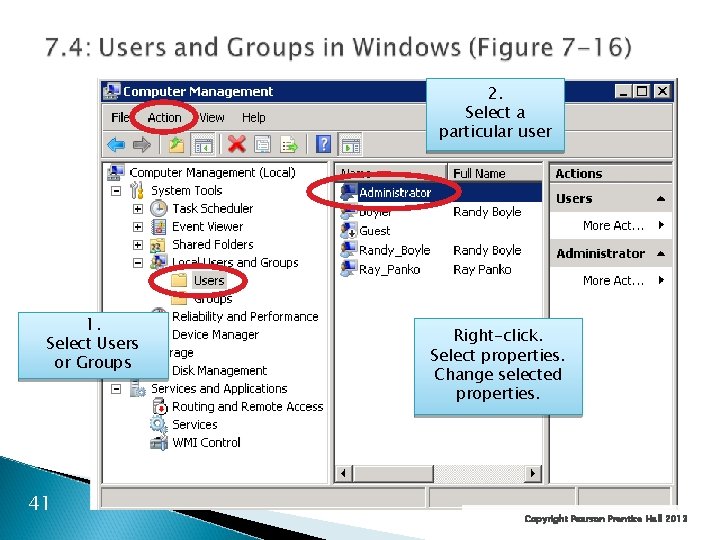The height and width of the screenshot is (540, 720).
Task: Click More Actions under Administrator heading
Action: point(613,280)
